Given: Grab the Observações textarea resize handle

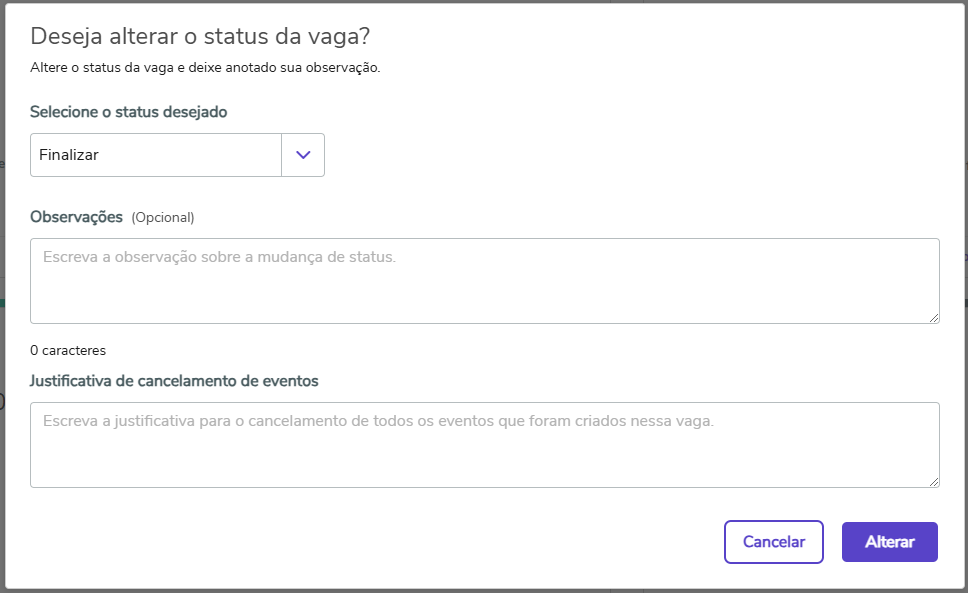Looking at the screenshot, I should 934,317.
